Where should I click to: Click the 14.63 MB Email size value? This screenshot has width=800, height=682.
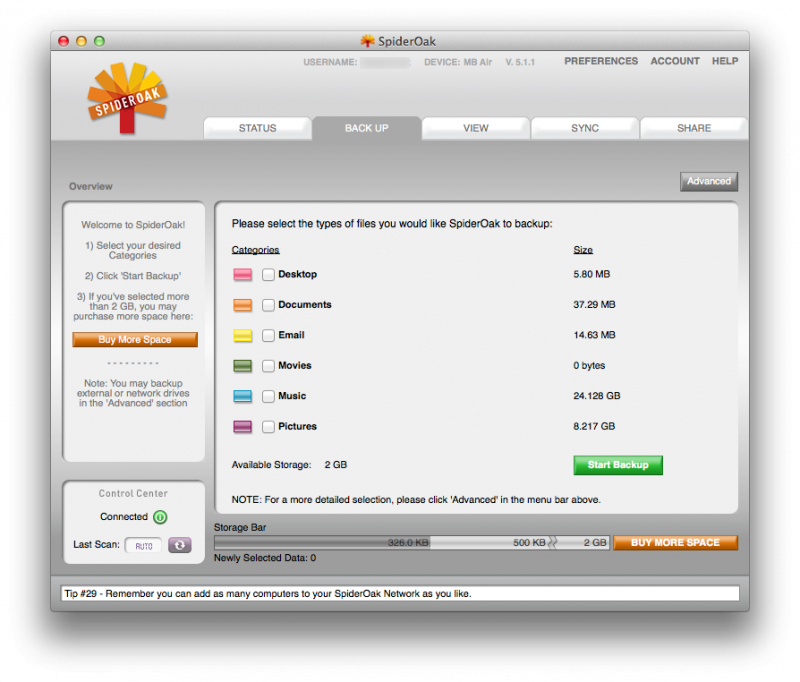[594, 335]
